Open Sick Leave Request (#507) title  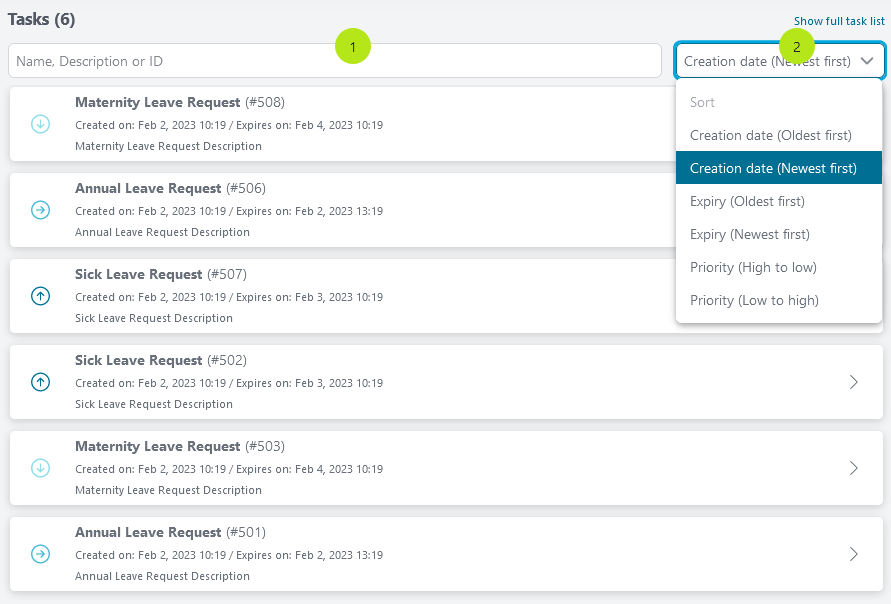[x=161, y=274]
